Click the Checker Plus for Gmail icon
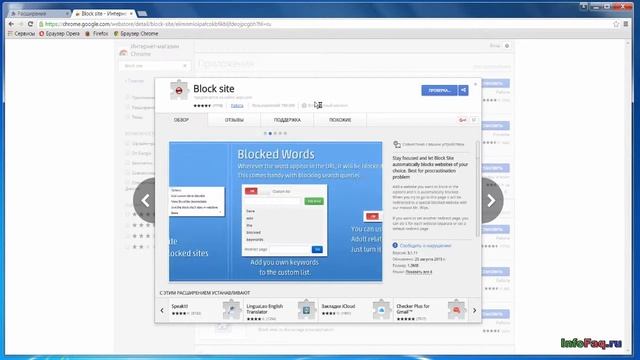The height and width of the screenshot is (360, 640). (456, 310)
